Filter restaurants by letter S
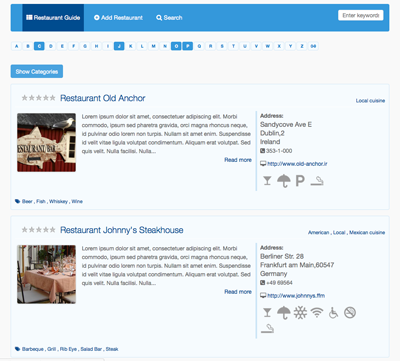This screenshot has height=361, width=400. 222,46
